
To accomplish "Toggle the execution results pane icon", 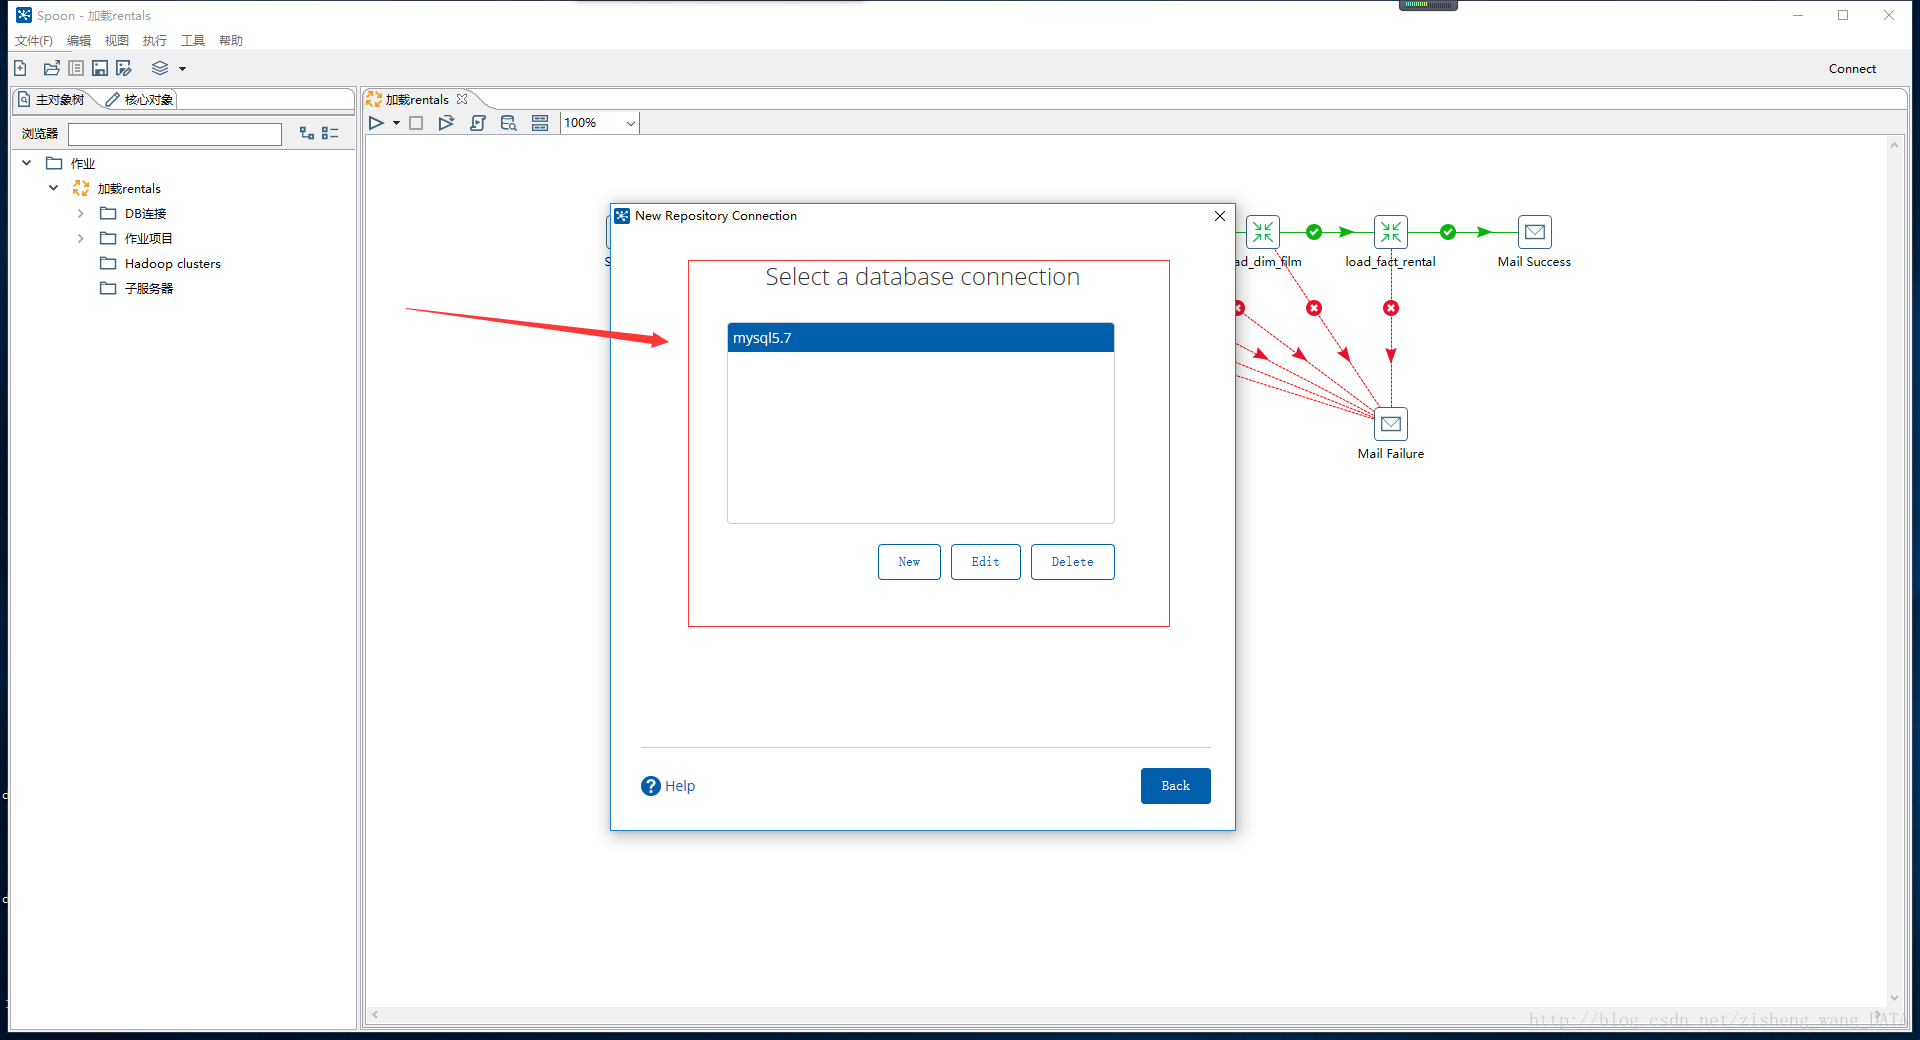I will [540, 123].
